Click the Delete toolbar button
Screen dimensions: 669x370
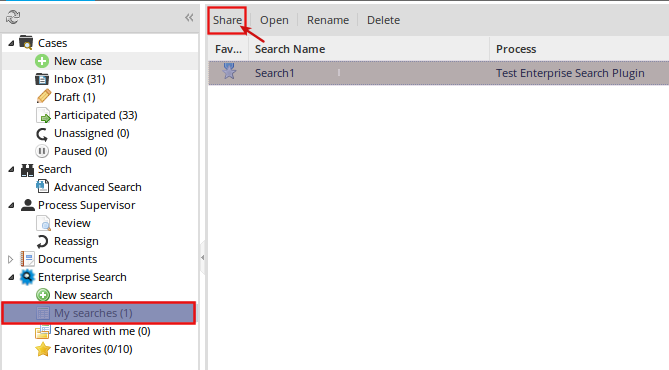[x=383, y=20]
